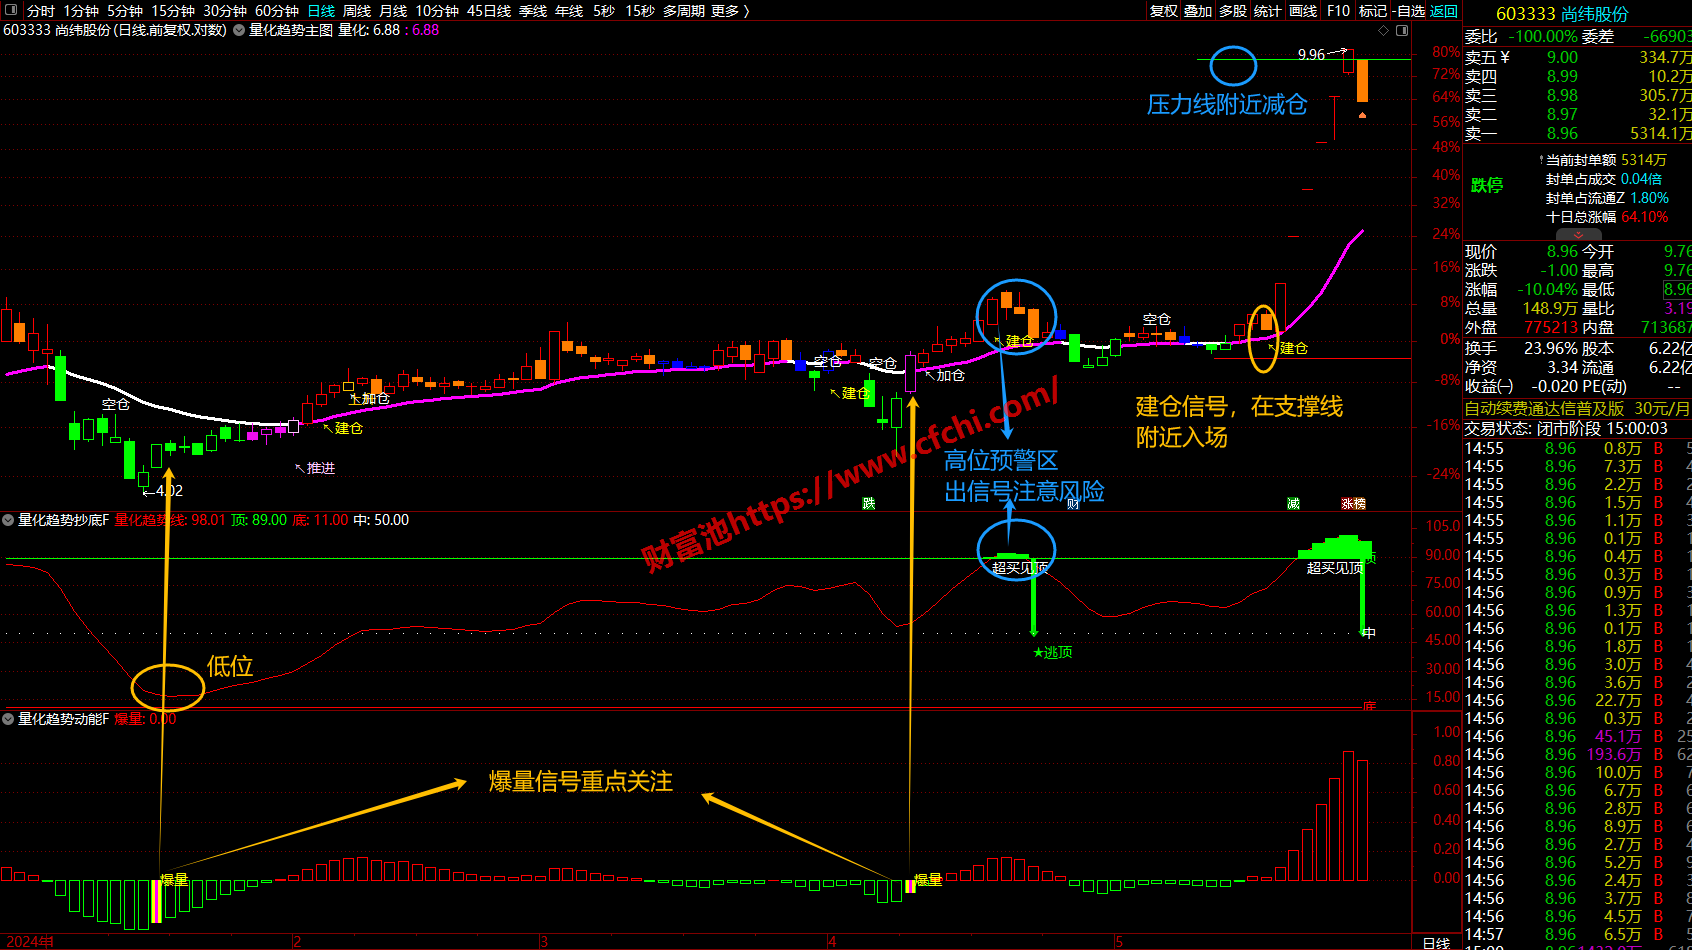Click the 自动续费通达信普及版 promotion link

point(1578,408)
